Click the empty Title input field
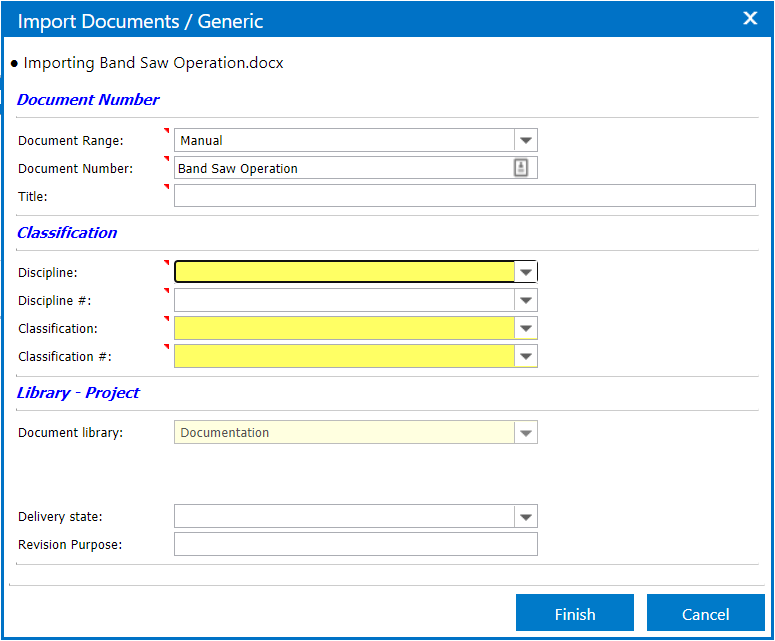775x641 pixels. click(x=464, y=196)
